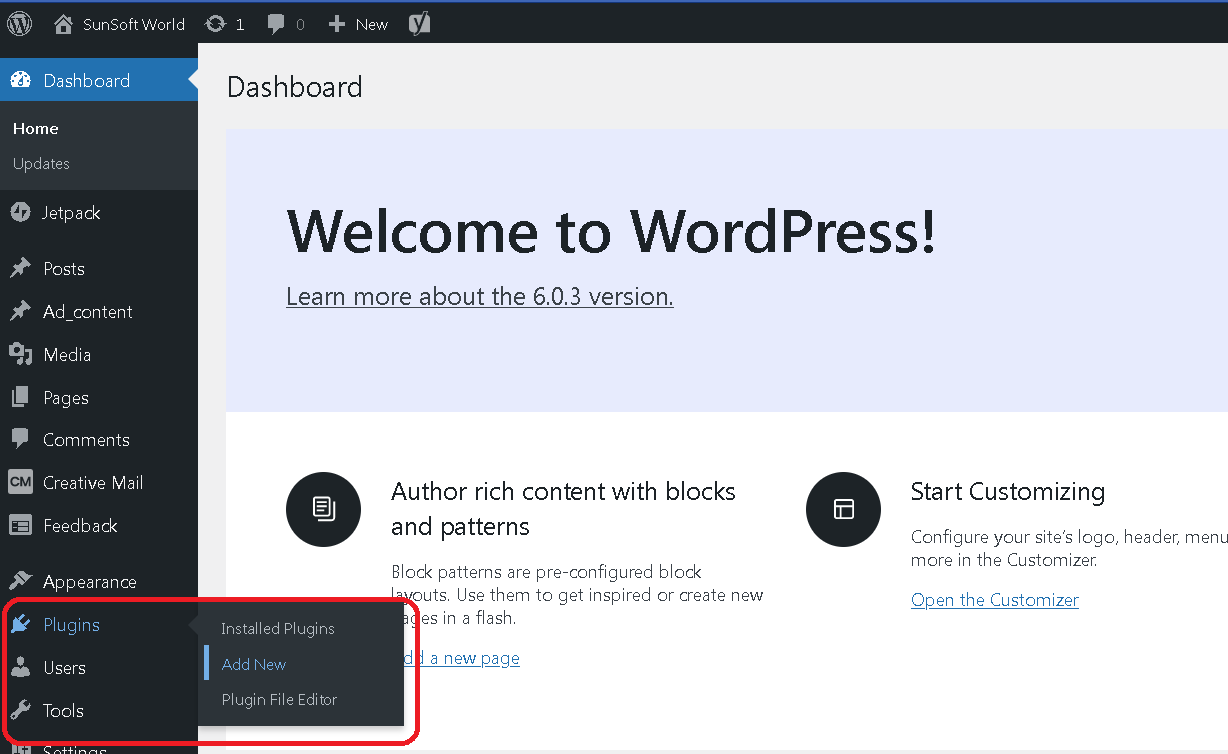
Task: Go to Pages in the sidebar
Action: click(x=99, y=397)
